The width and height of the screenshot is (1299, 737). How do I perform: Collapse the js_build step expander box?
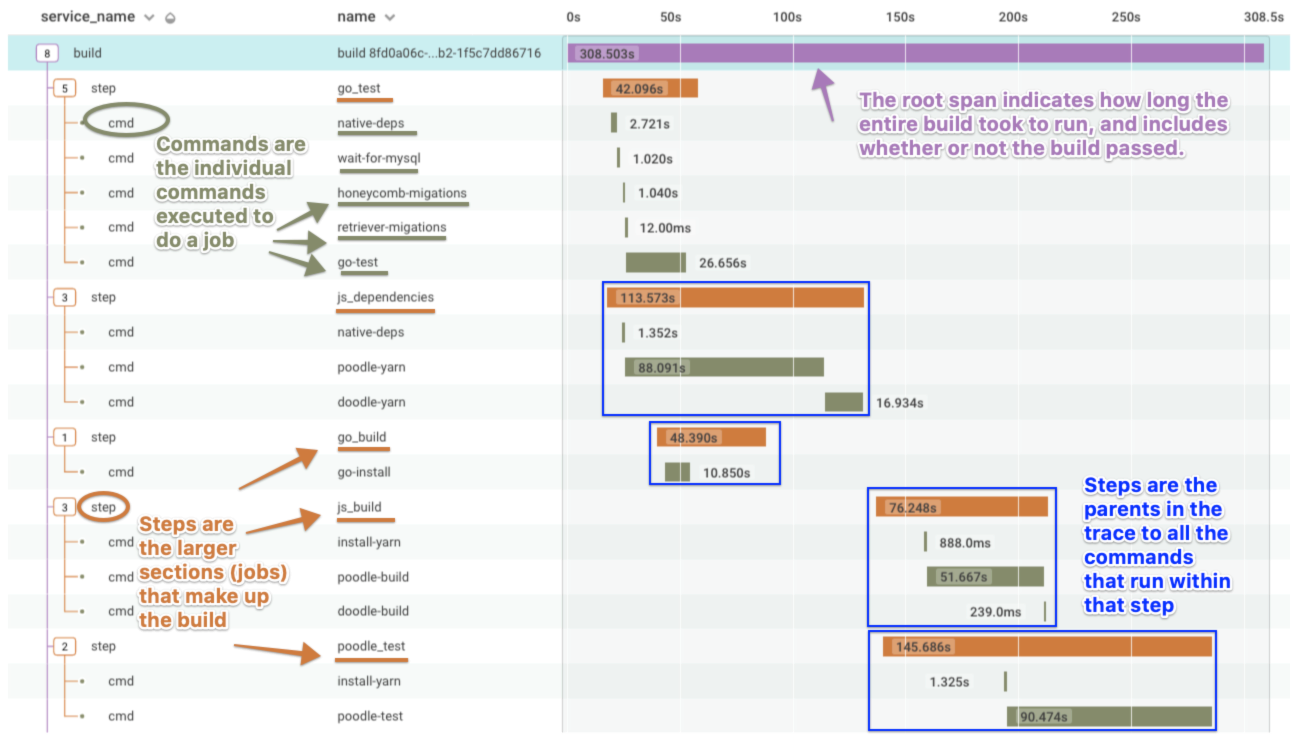(x=65, y=507)
